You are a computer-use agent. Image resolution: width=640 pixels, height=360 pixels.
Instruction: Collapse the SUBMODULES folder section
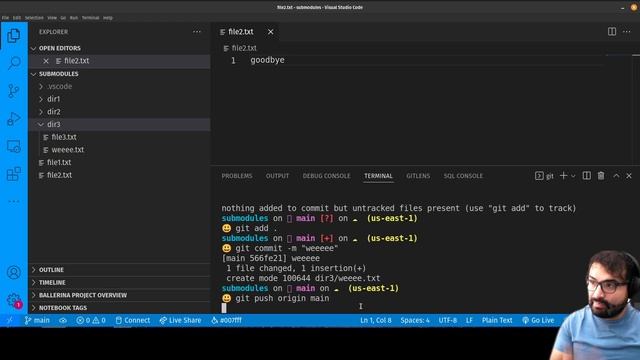[x=119, y=74]
